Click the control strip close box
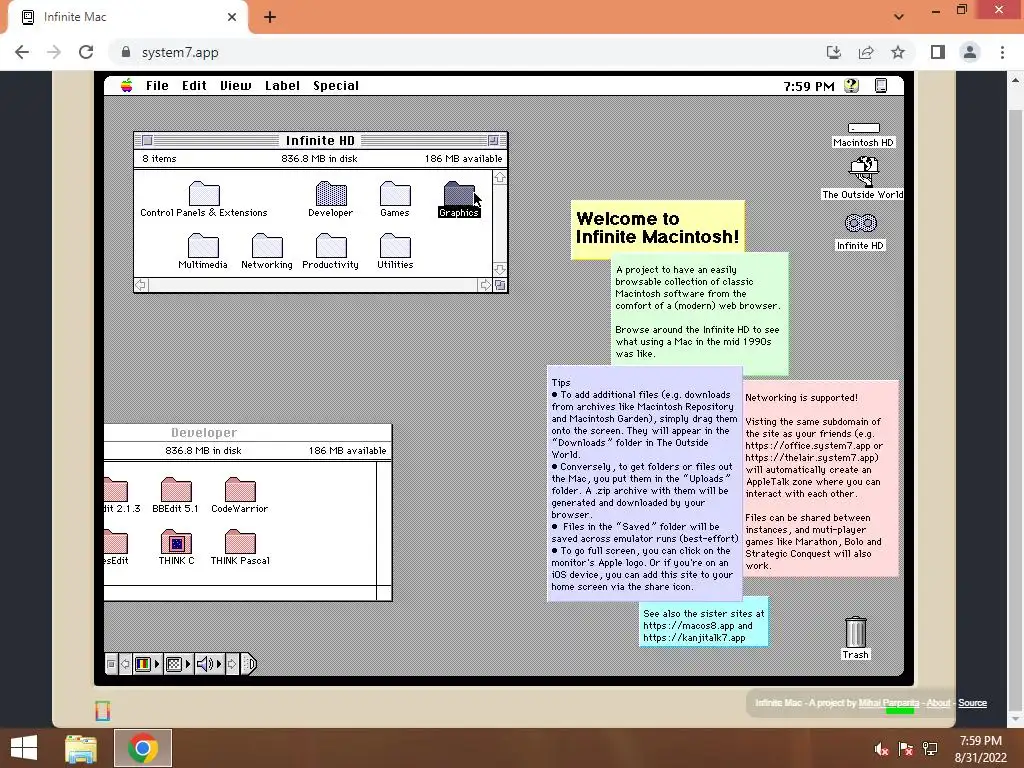1024x768 pixels. [x=111, y=664]
